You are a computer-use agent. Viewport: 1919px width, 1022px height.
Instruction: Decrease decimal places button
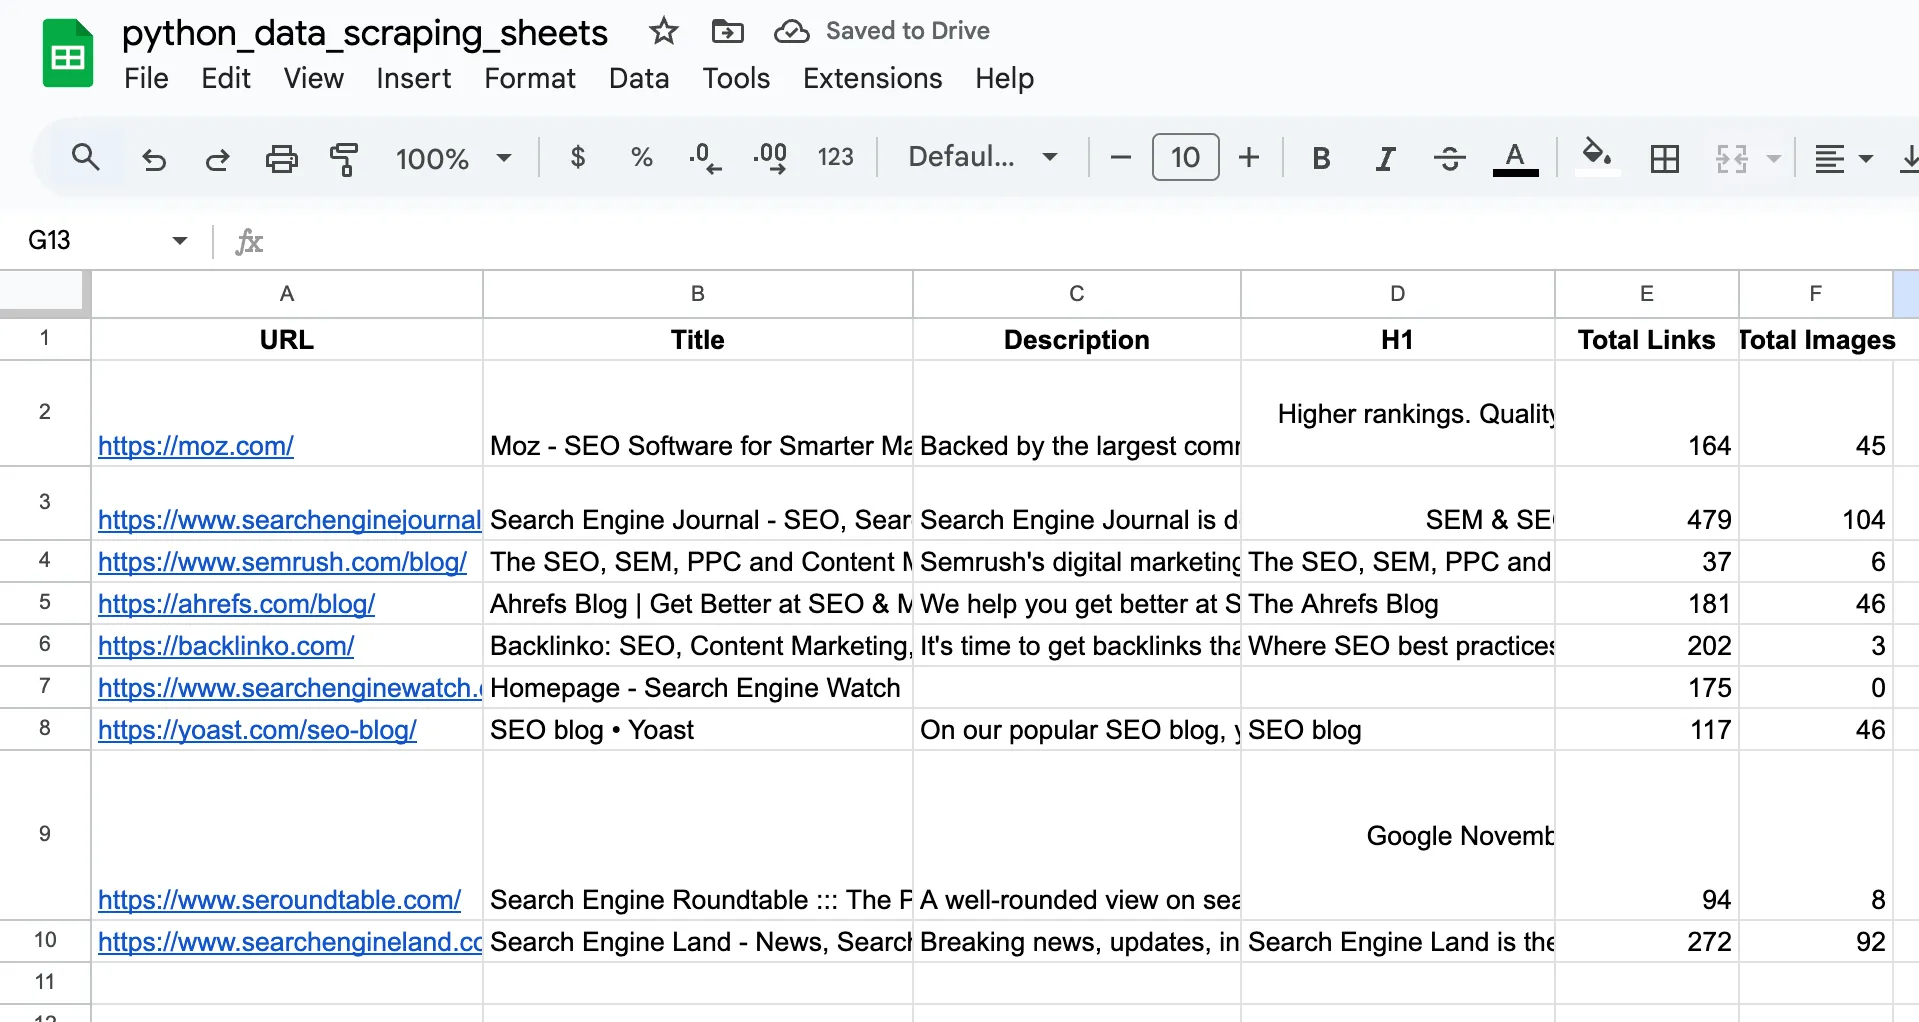tap(705, 157)
